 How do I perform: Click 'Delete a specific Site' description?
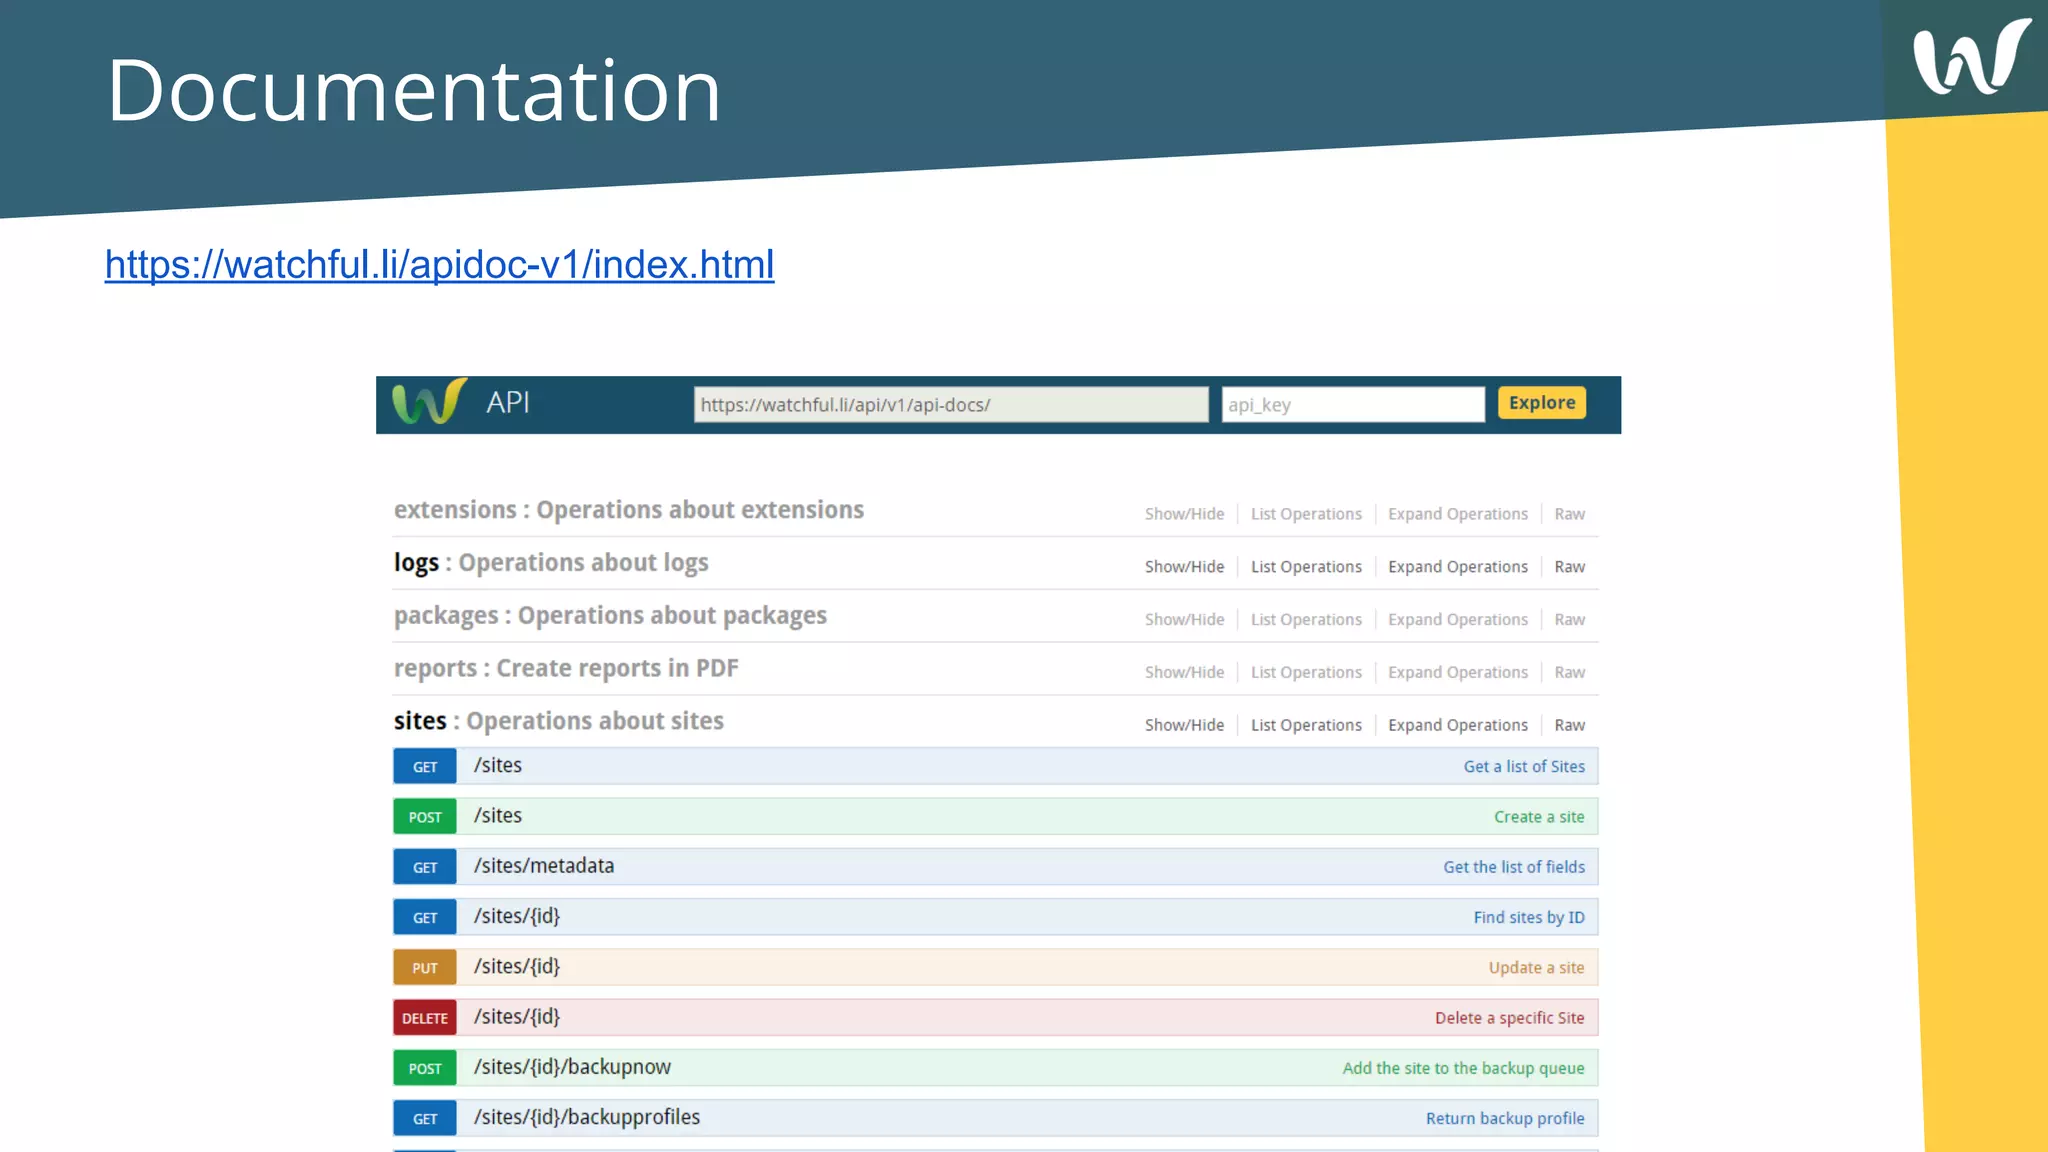pyautogui.click(x=1510, y=1018)
